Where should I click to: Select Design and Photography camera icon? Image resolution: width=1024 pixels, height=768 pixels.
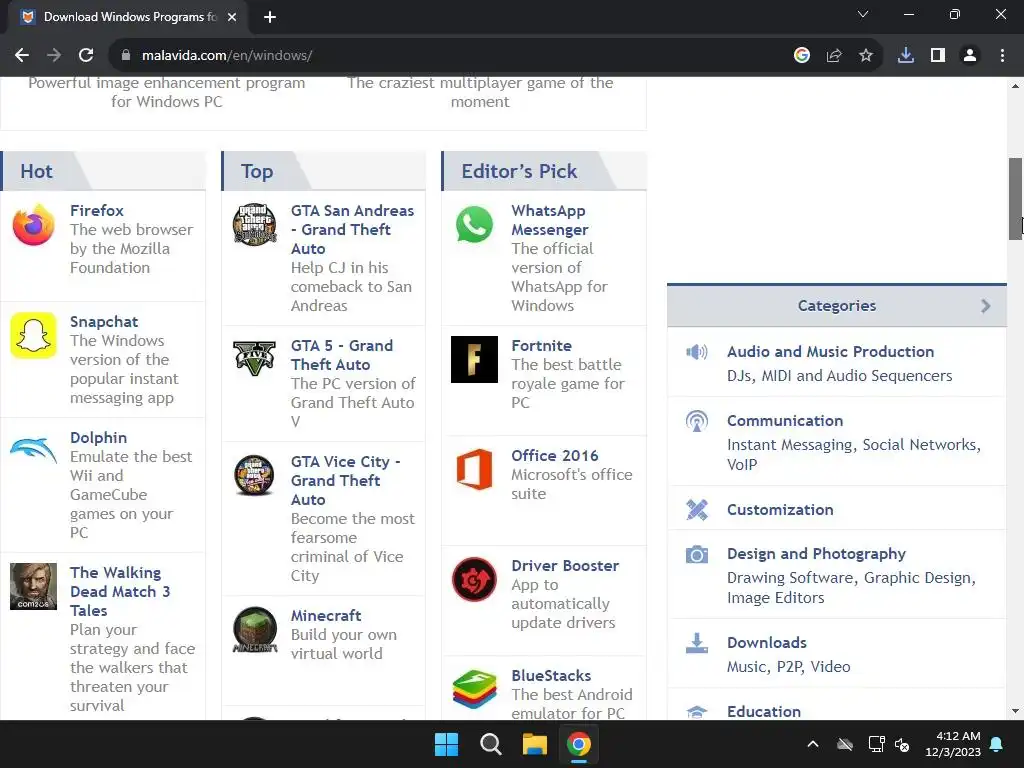[697, 554]
